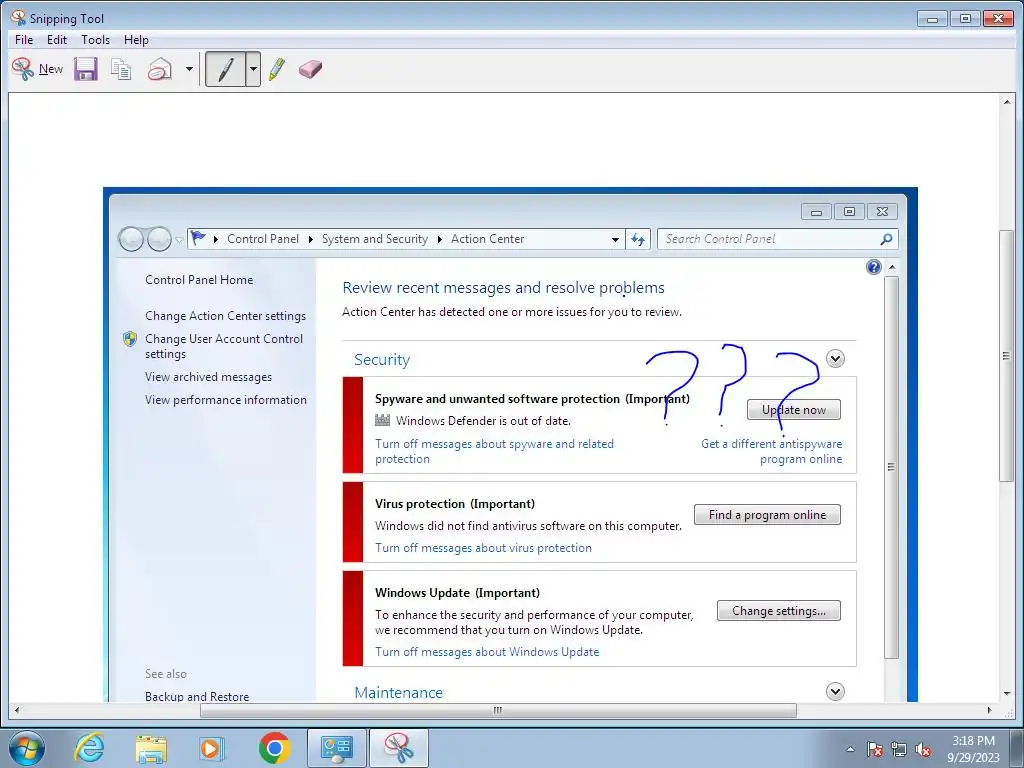Click the Action Center flag tray icon
Image resolution: width=1024 pixels, height=768 pixels.
click(x=875, y=749)
